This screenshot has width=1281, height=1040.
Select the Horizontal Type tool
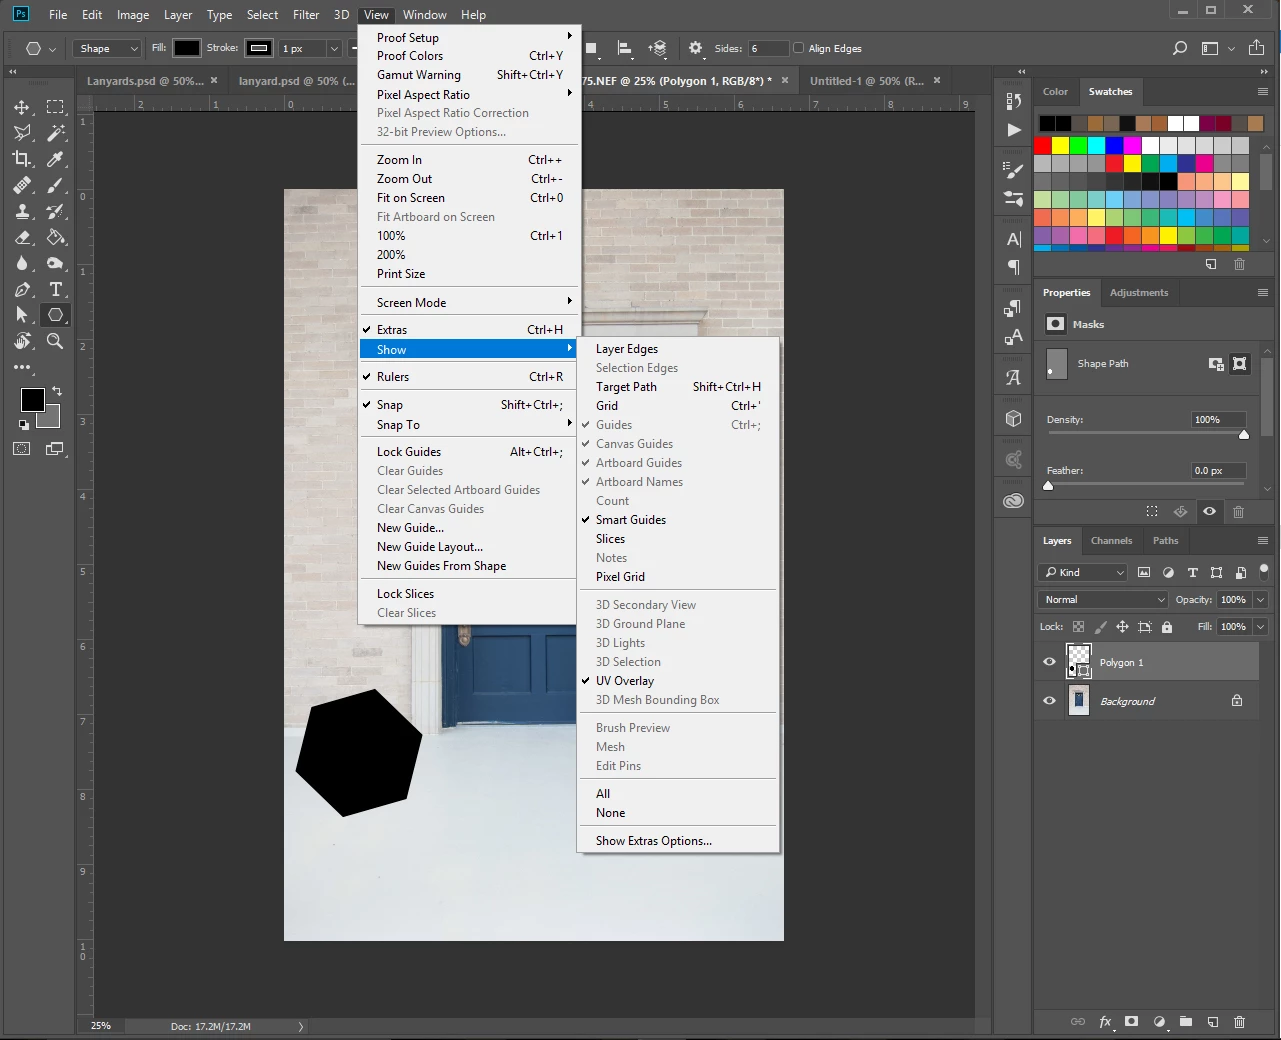tap(55, 289)
